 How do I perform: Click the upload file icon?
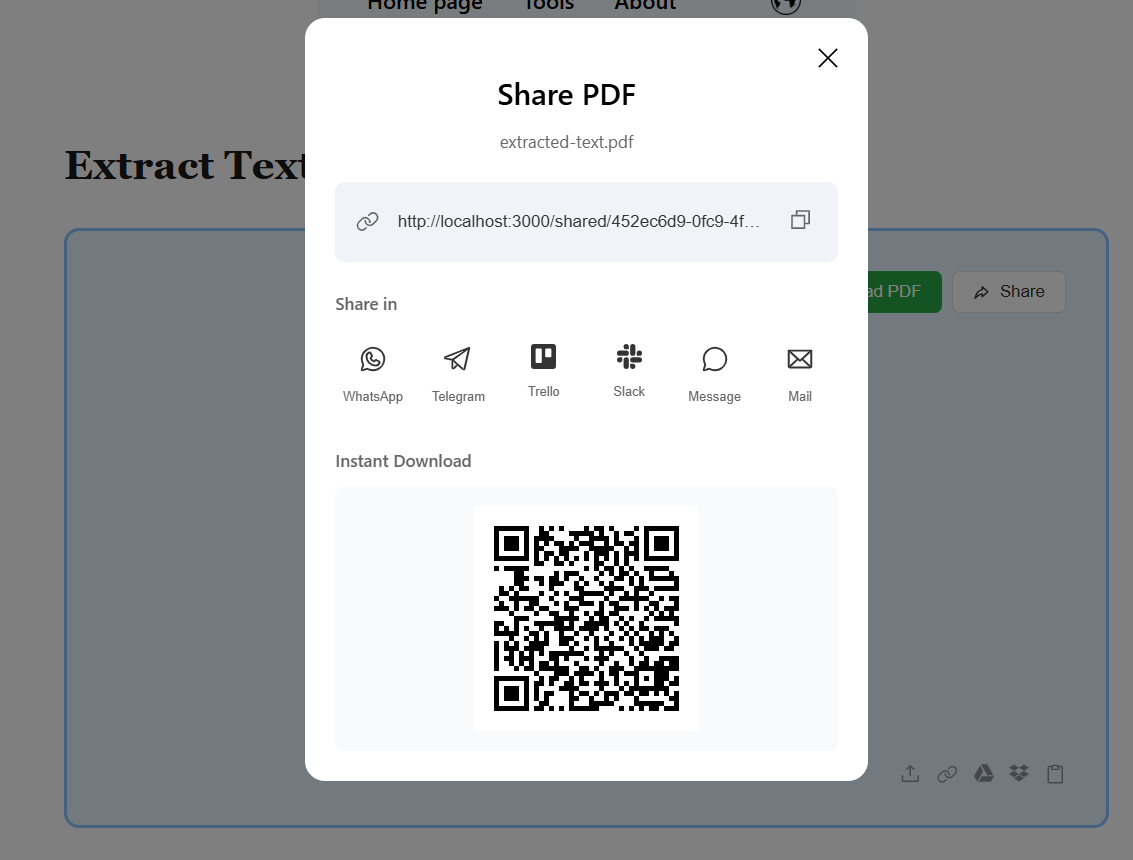(x=910, y=774)
